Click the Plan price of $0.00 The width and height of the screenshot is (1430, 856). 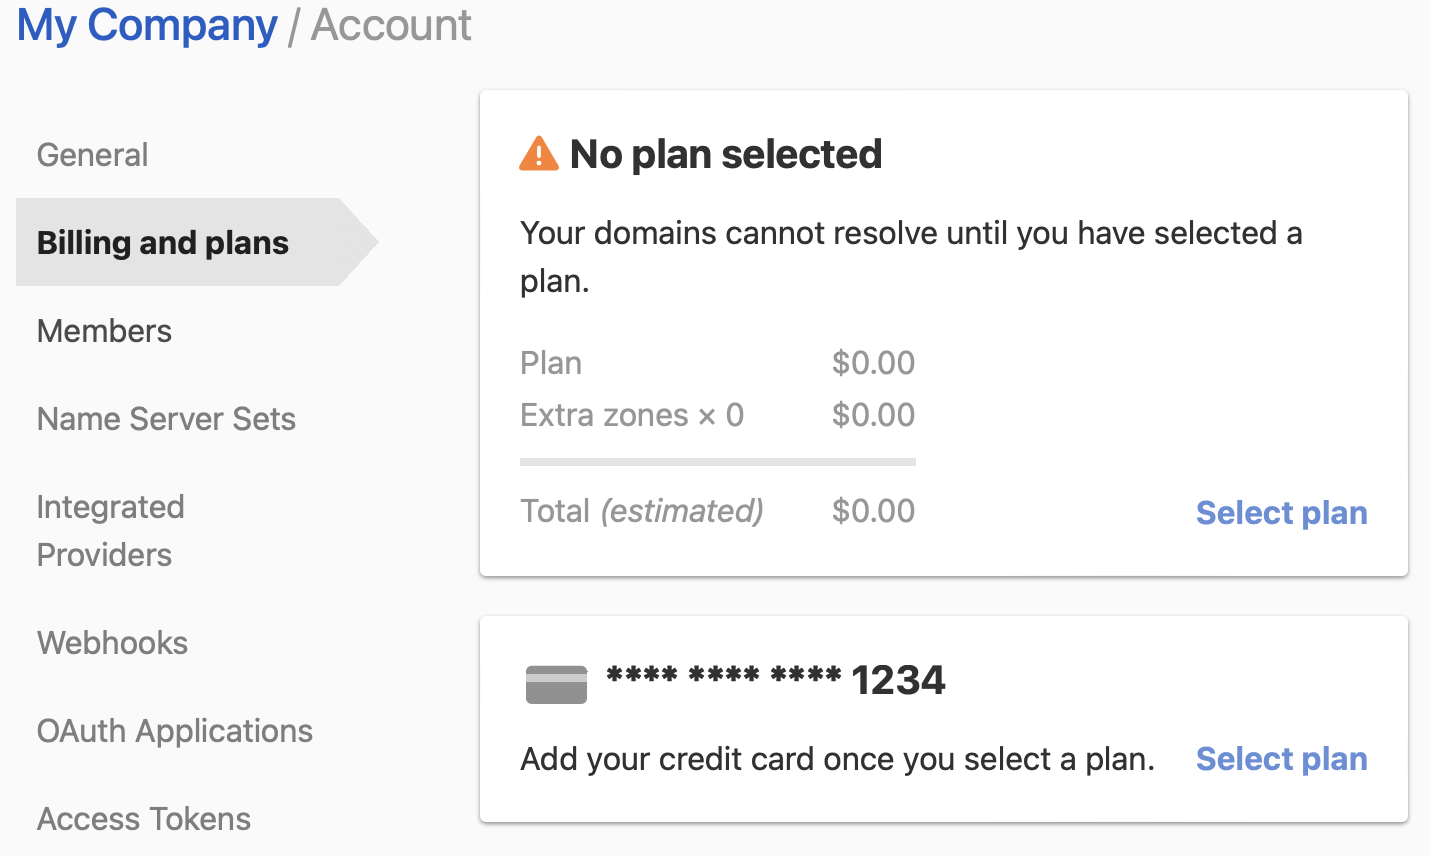[873, 363]
